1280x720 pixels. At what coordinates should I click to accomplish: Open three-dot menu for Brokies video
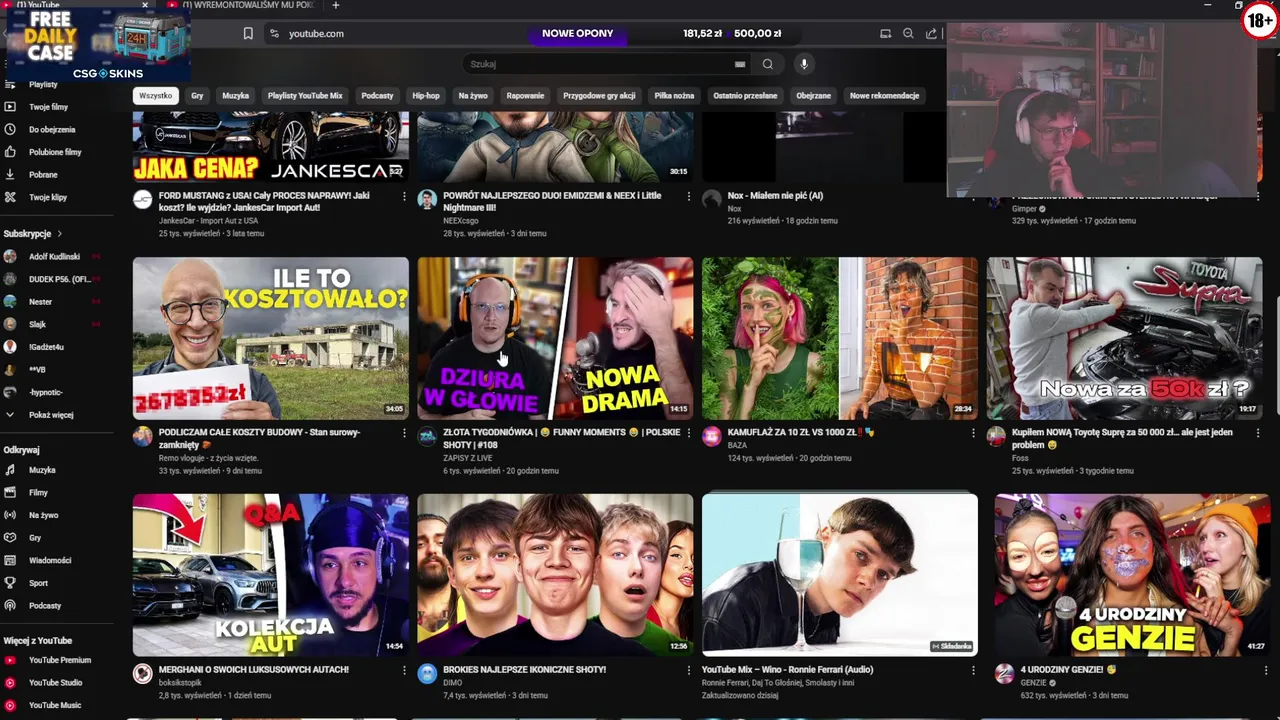click(x=689, y=670)
